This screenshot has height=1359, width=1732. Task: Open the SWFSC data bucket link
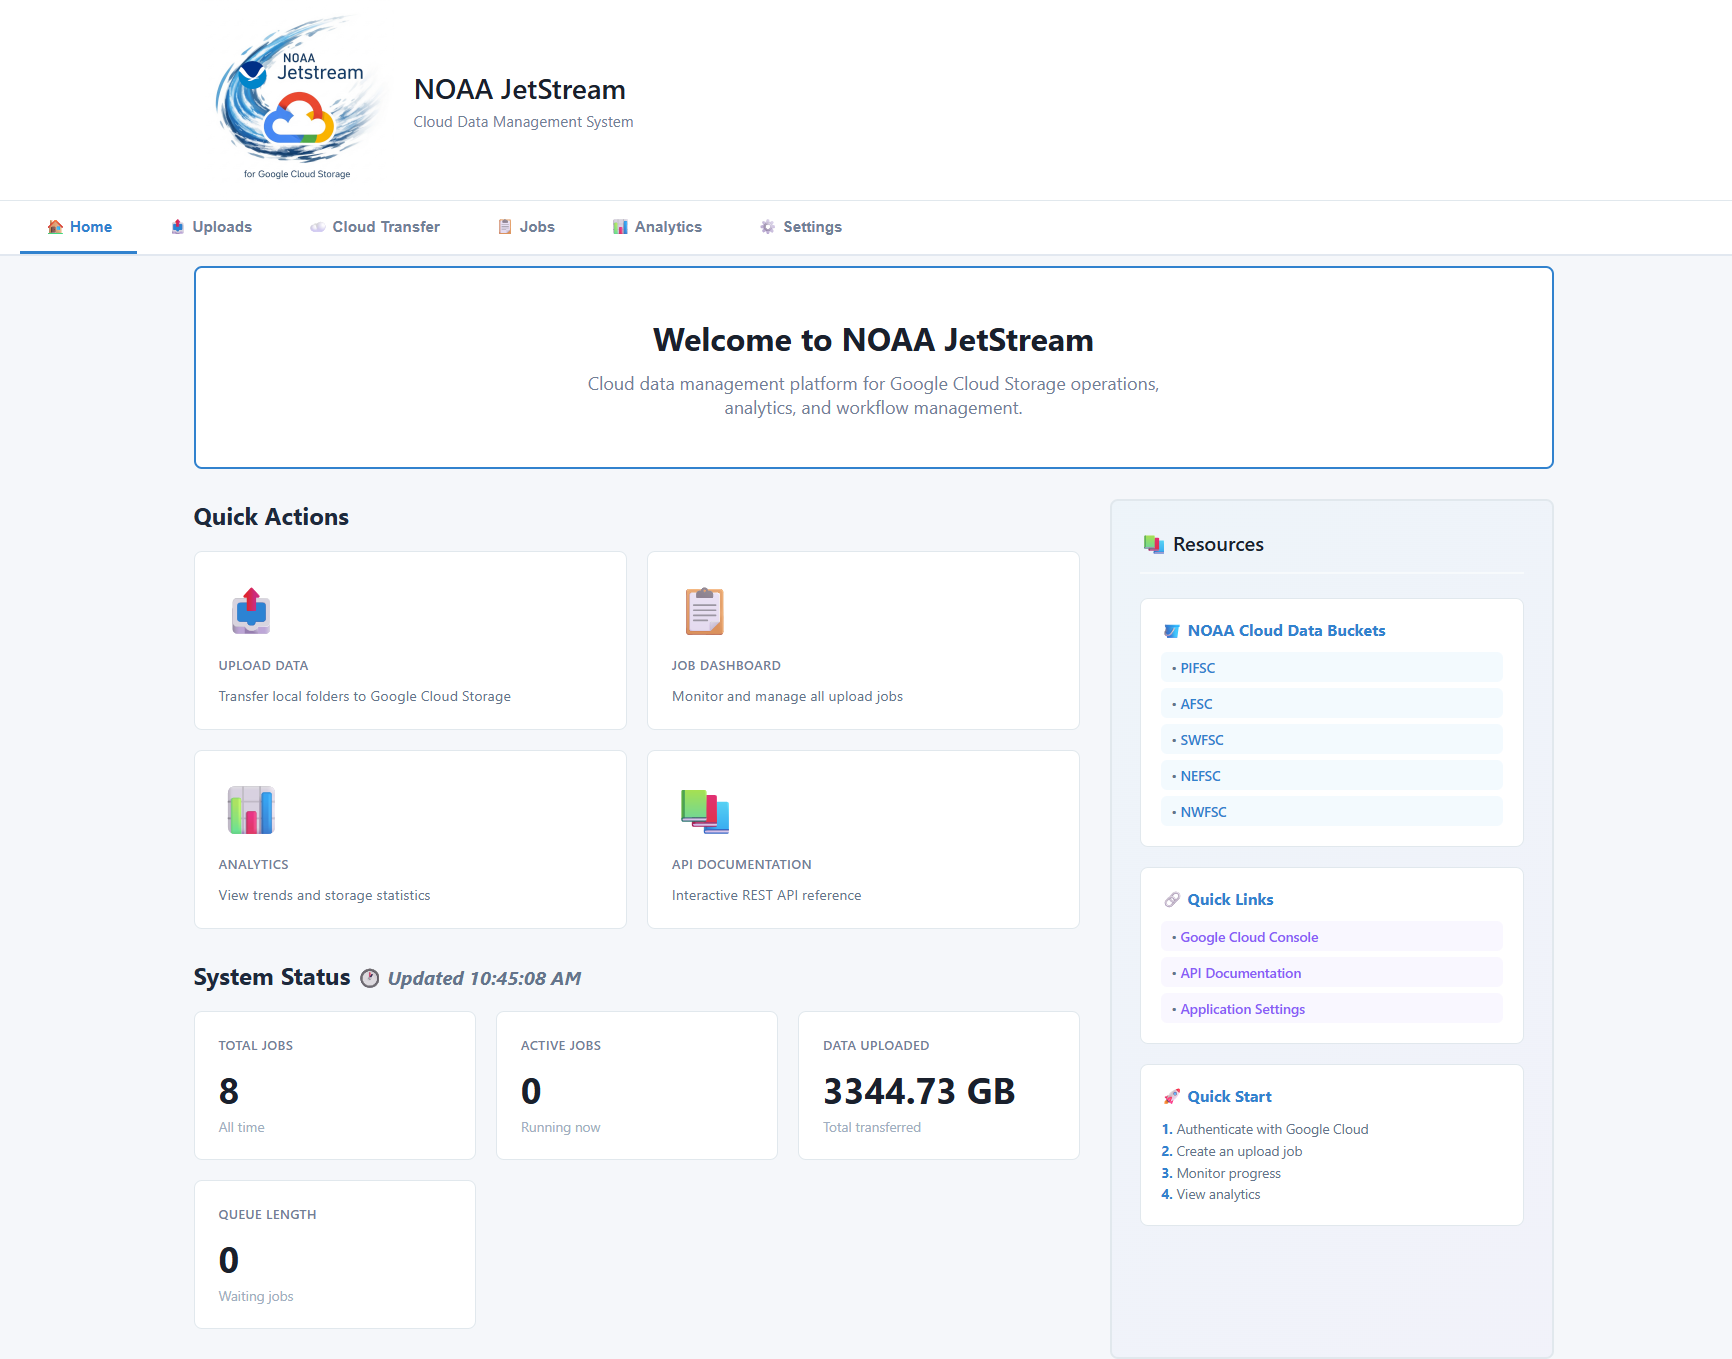1201,740
